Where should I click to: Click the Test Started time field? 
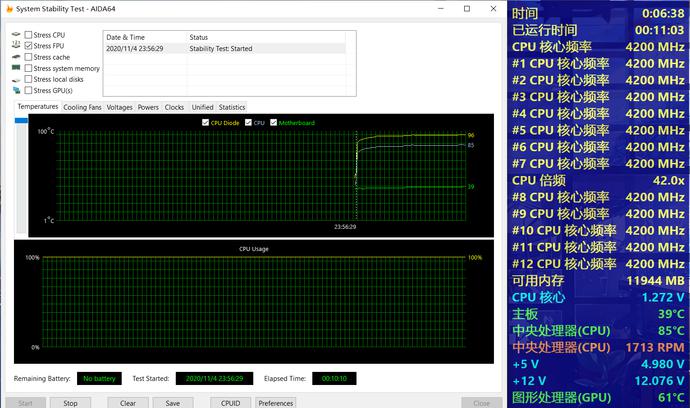(214, 379)
